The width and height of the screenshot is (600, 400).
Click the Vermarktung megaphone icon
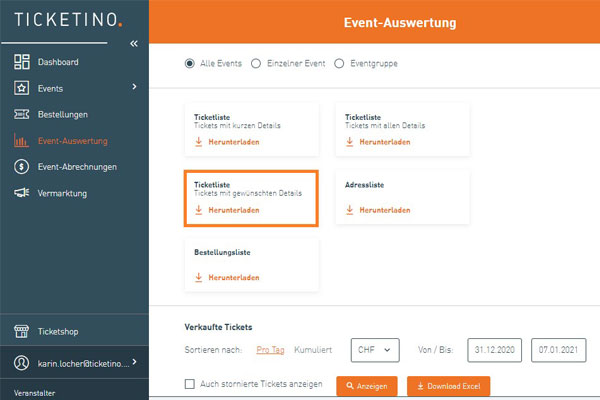(22, 193)
